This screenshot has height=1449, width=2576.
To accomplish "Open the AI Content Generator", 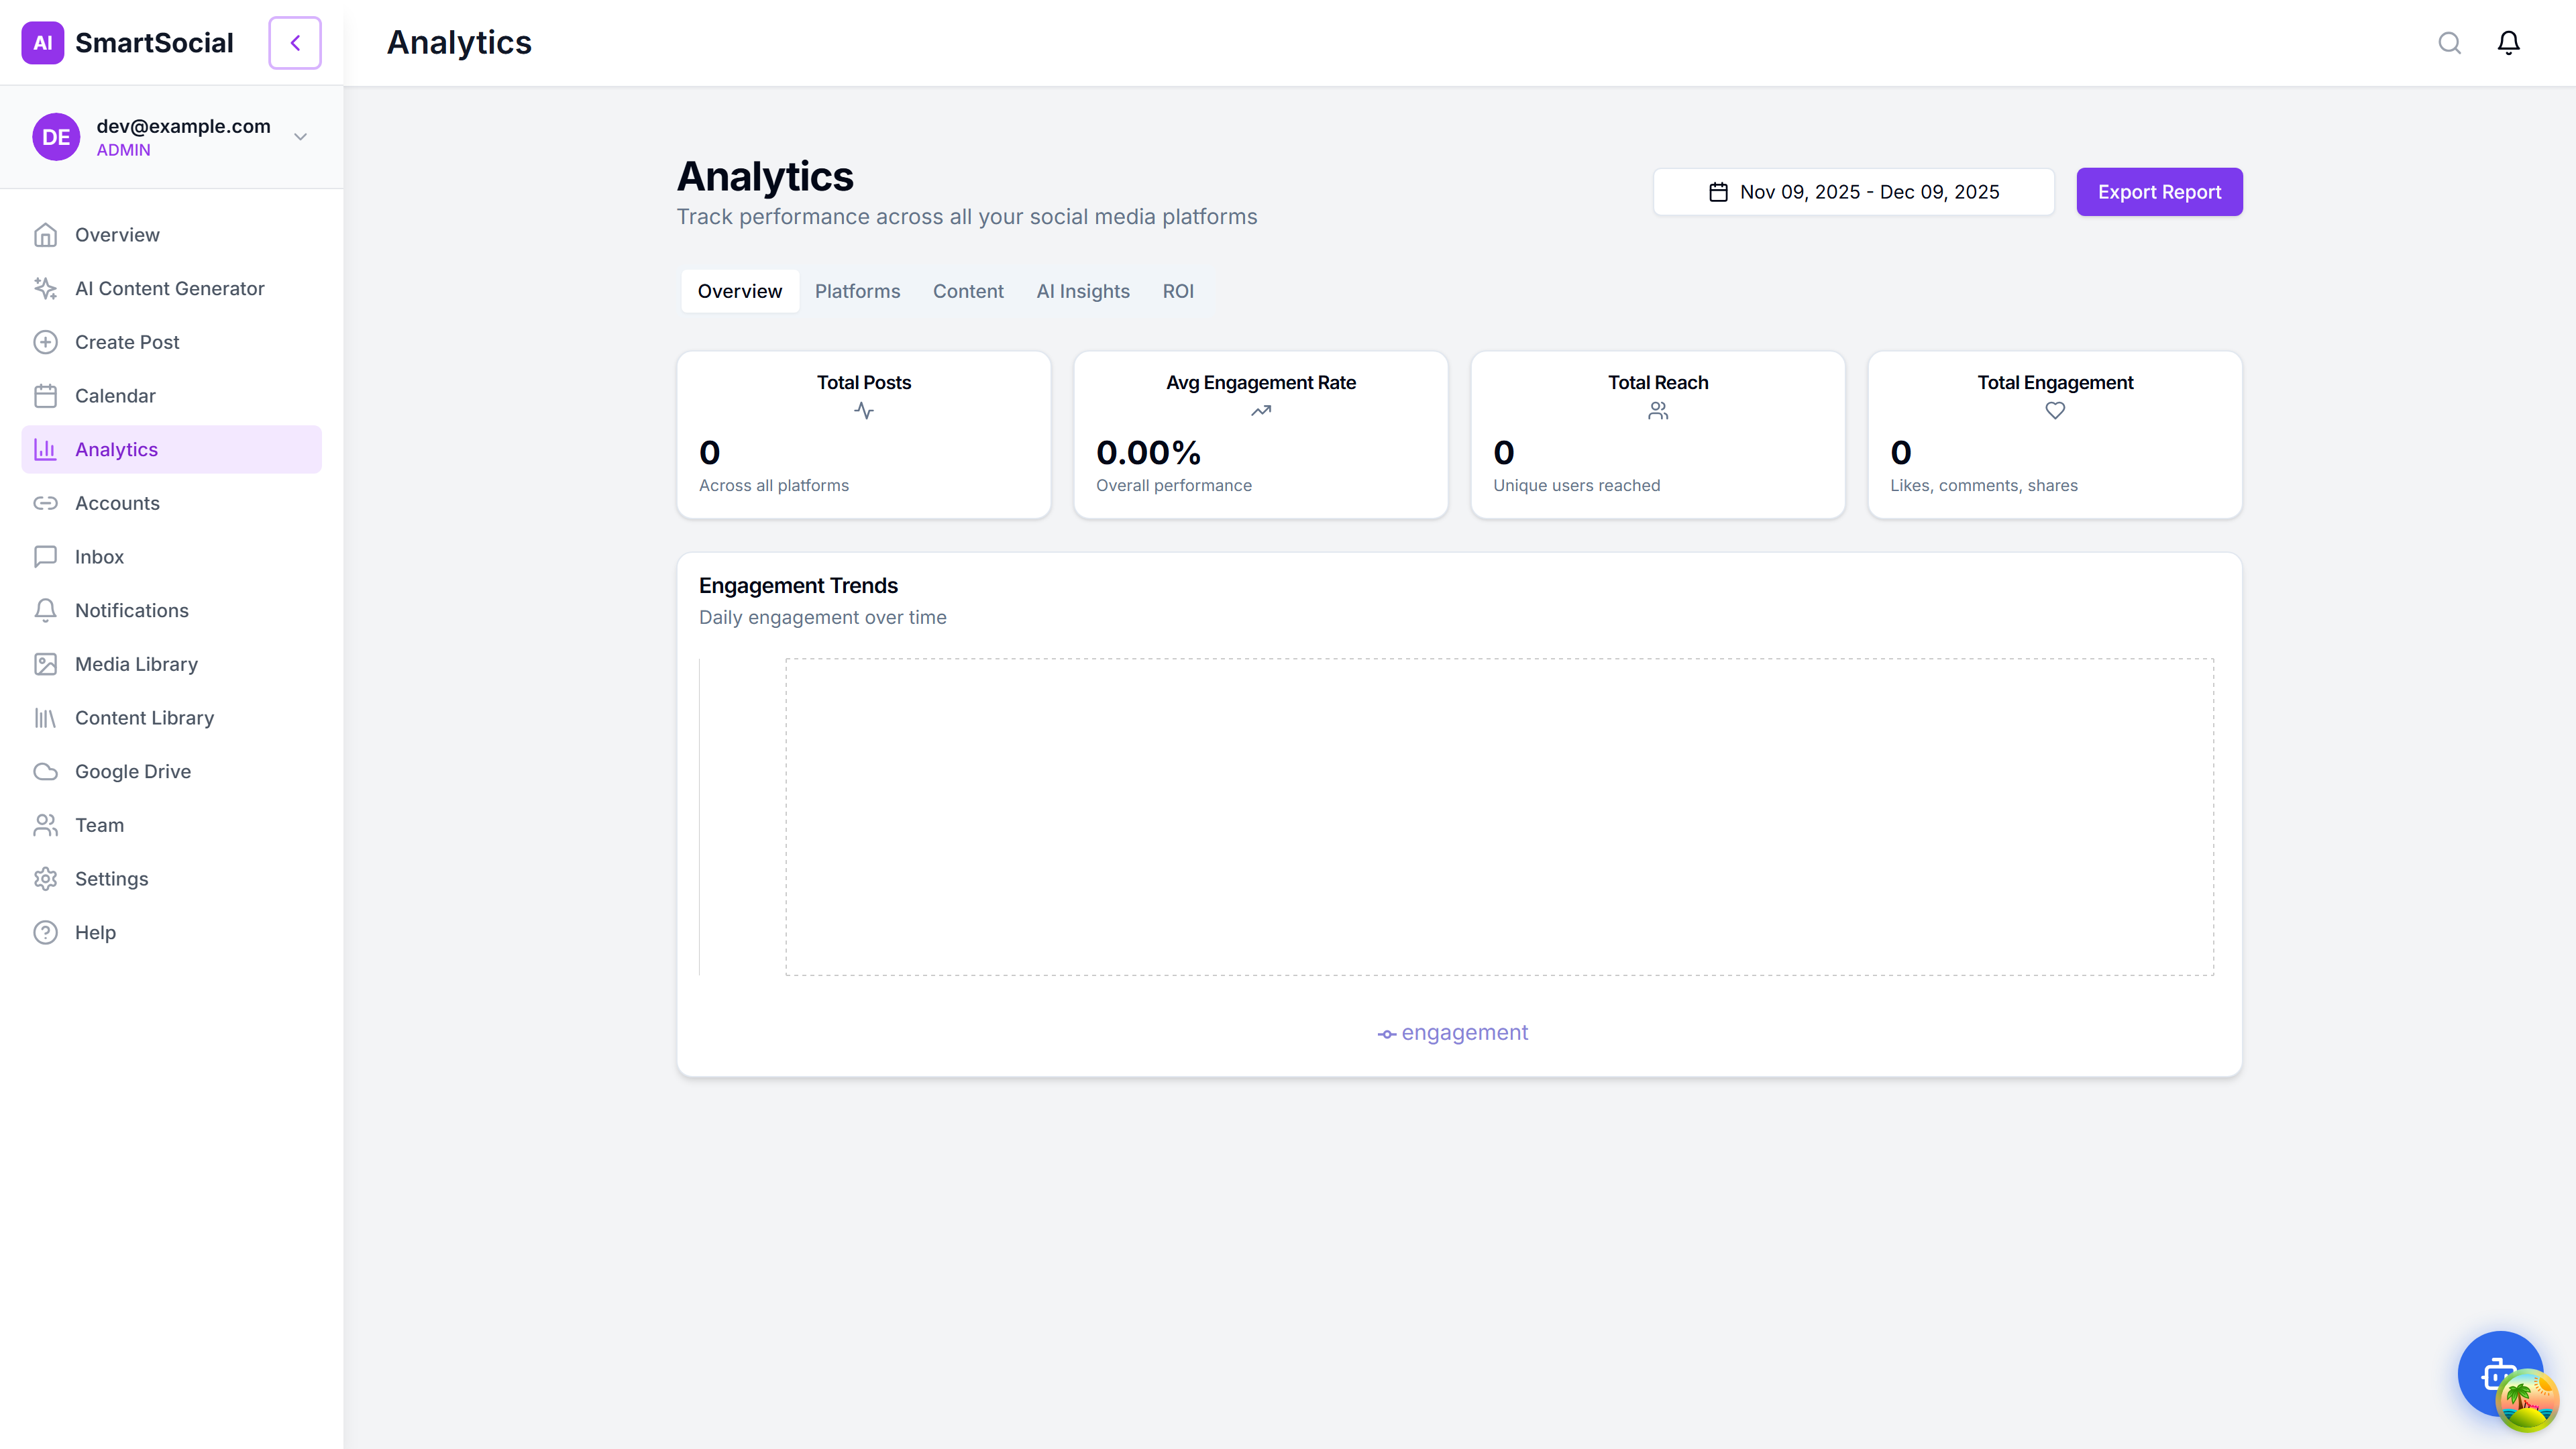I will pyautogui.click(x=170, y=288).
